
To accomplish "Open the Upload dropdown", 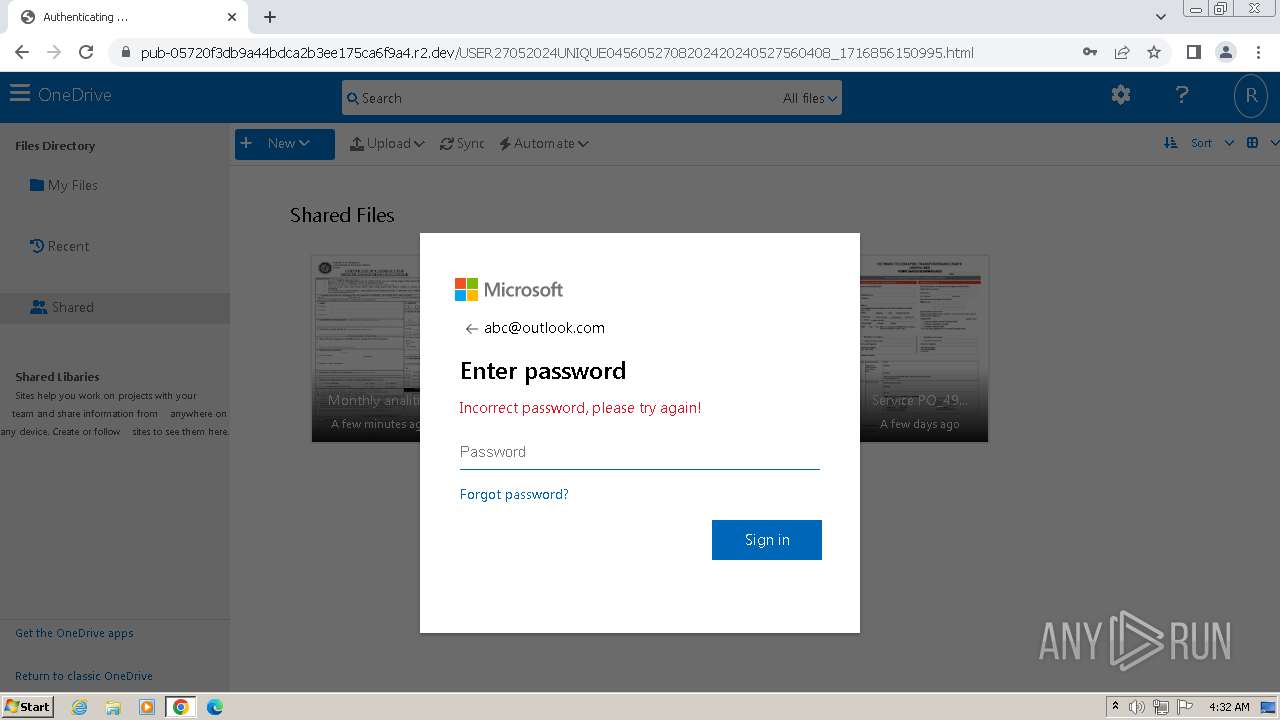I will 387,143.
